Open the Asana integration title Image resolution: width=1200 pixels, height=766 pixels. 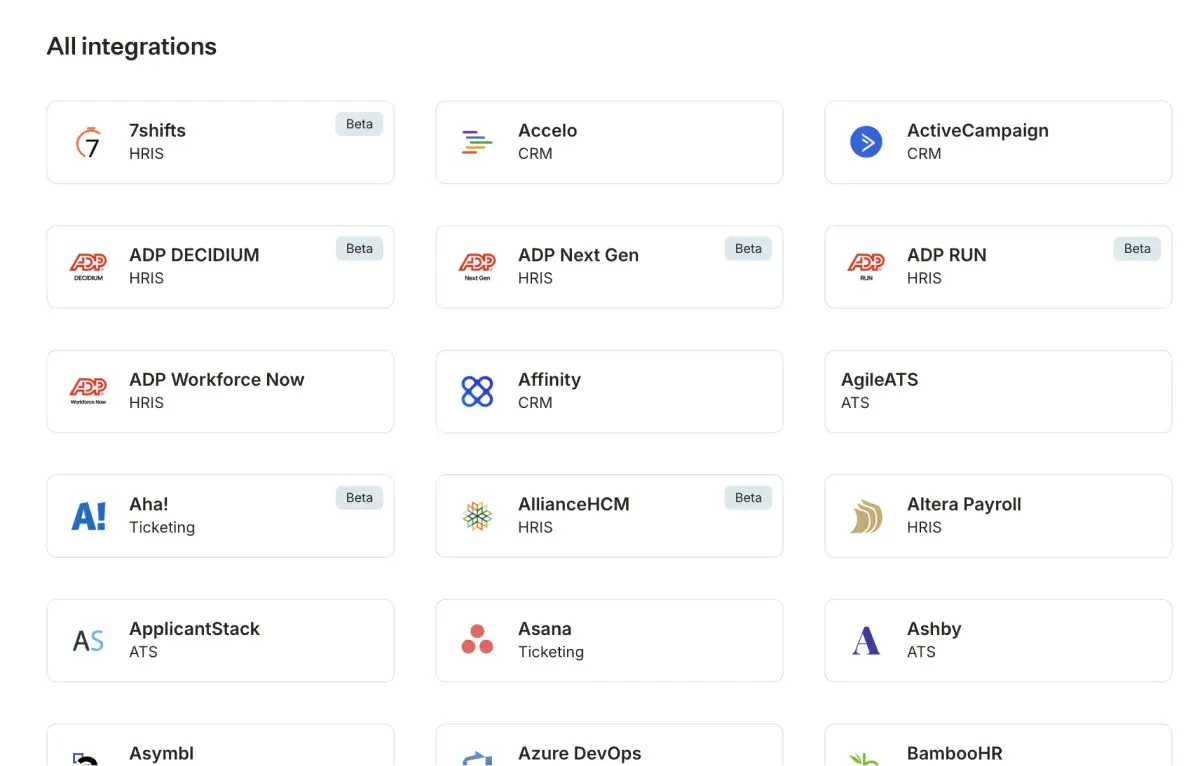[x=544, y=629]
